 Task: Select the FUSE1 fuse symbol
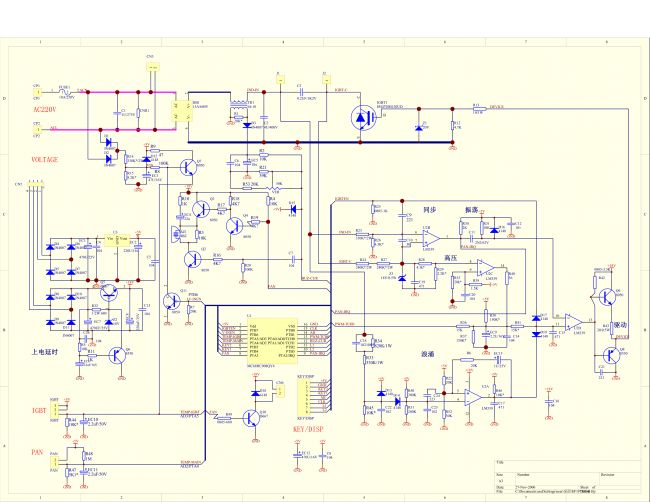click(64, 92)
